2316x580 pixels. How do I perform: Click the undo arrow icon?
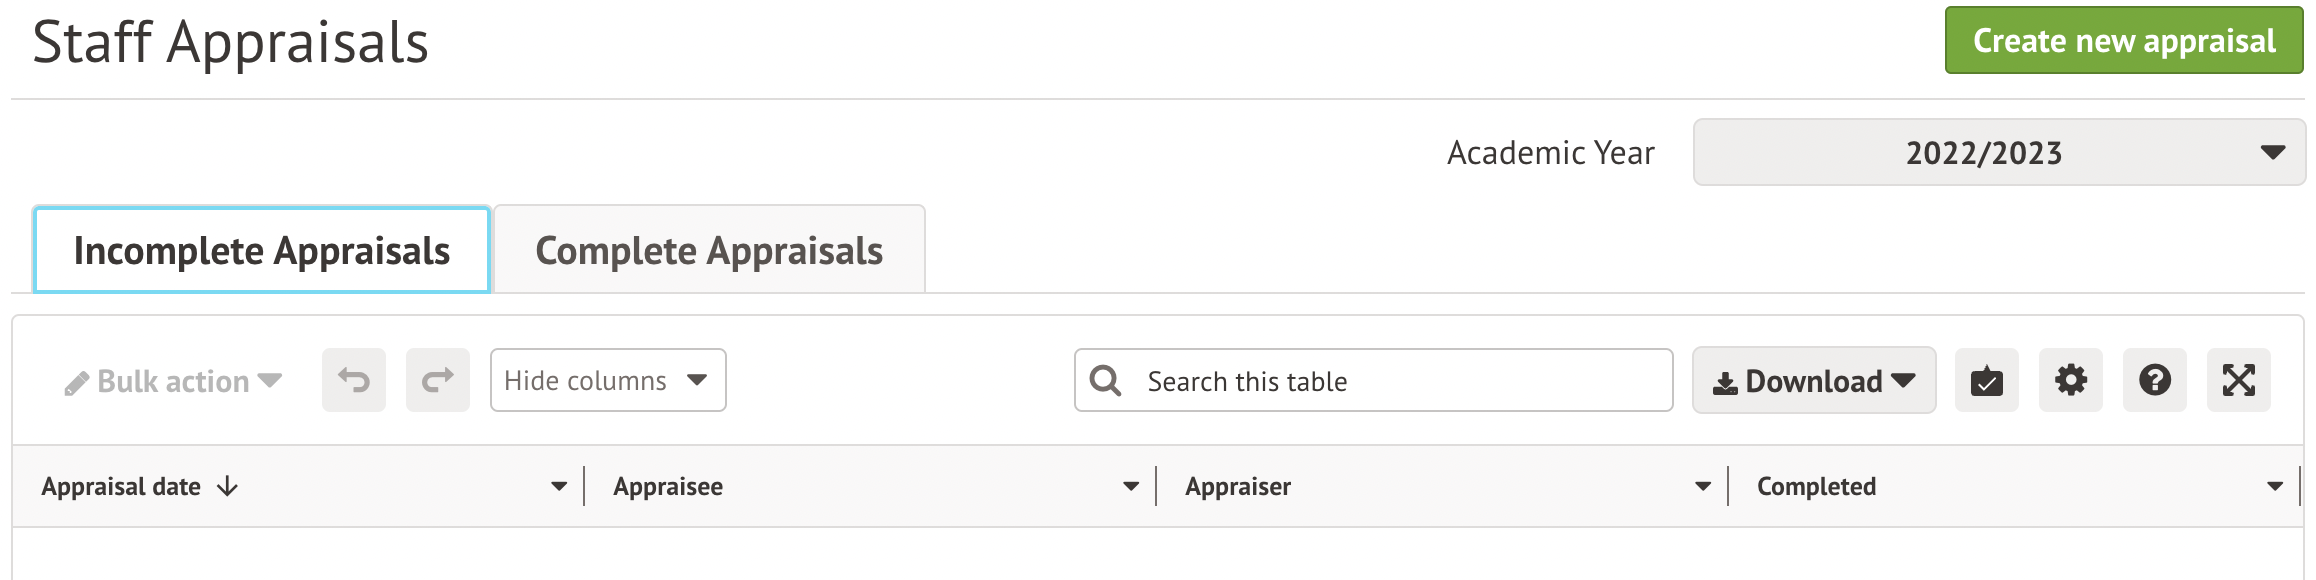click(x=354, y=380)
